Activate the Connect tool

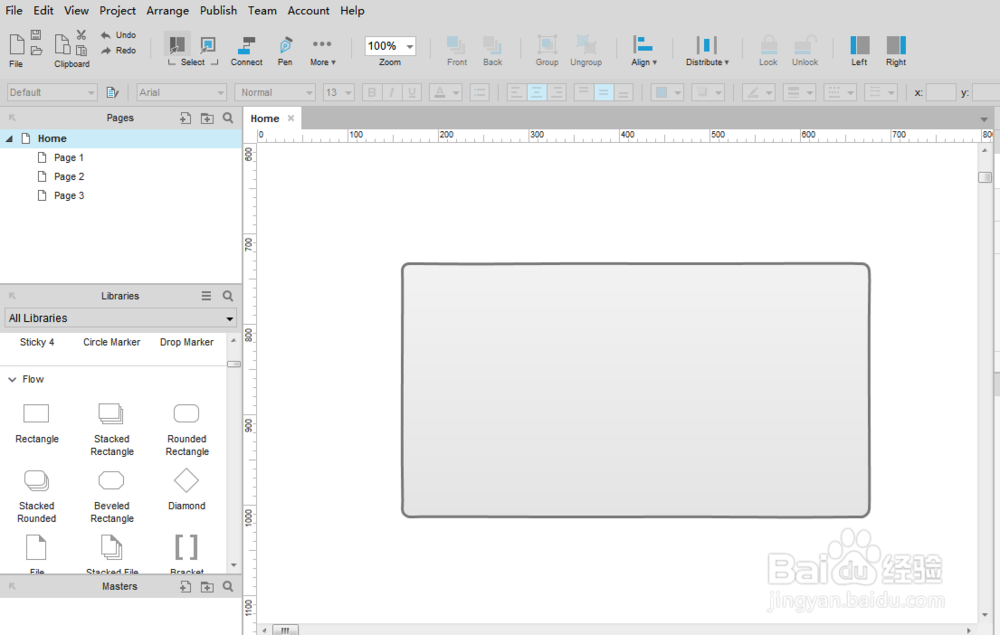pyautogui.click(x=246, y=45)
